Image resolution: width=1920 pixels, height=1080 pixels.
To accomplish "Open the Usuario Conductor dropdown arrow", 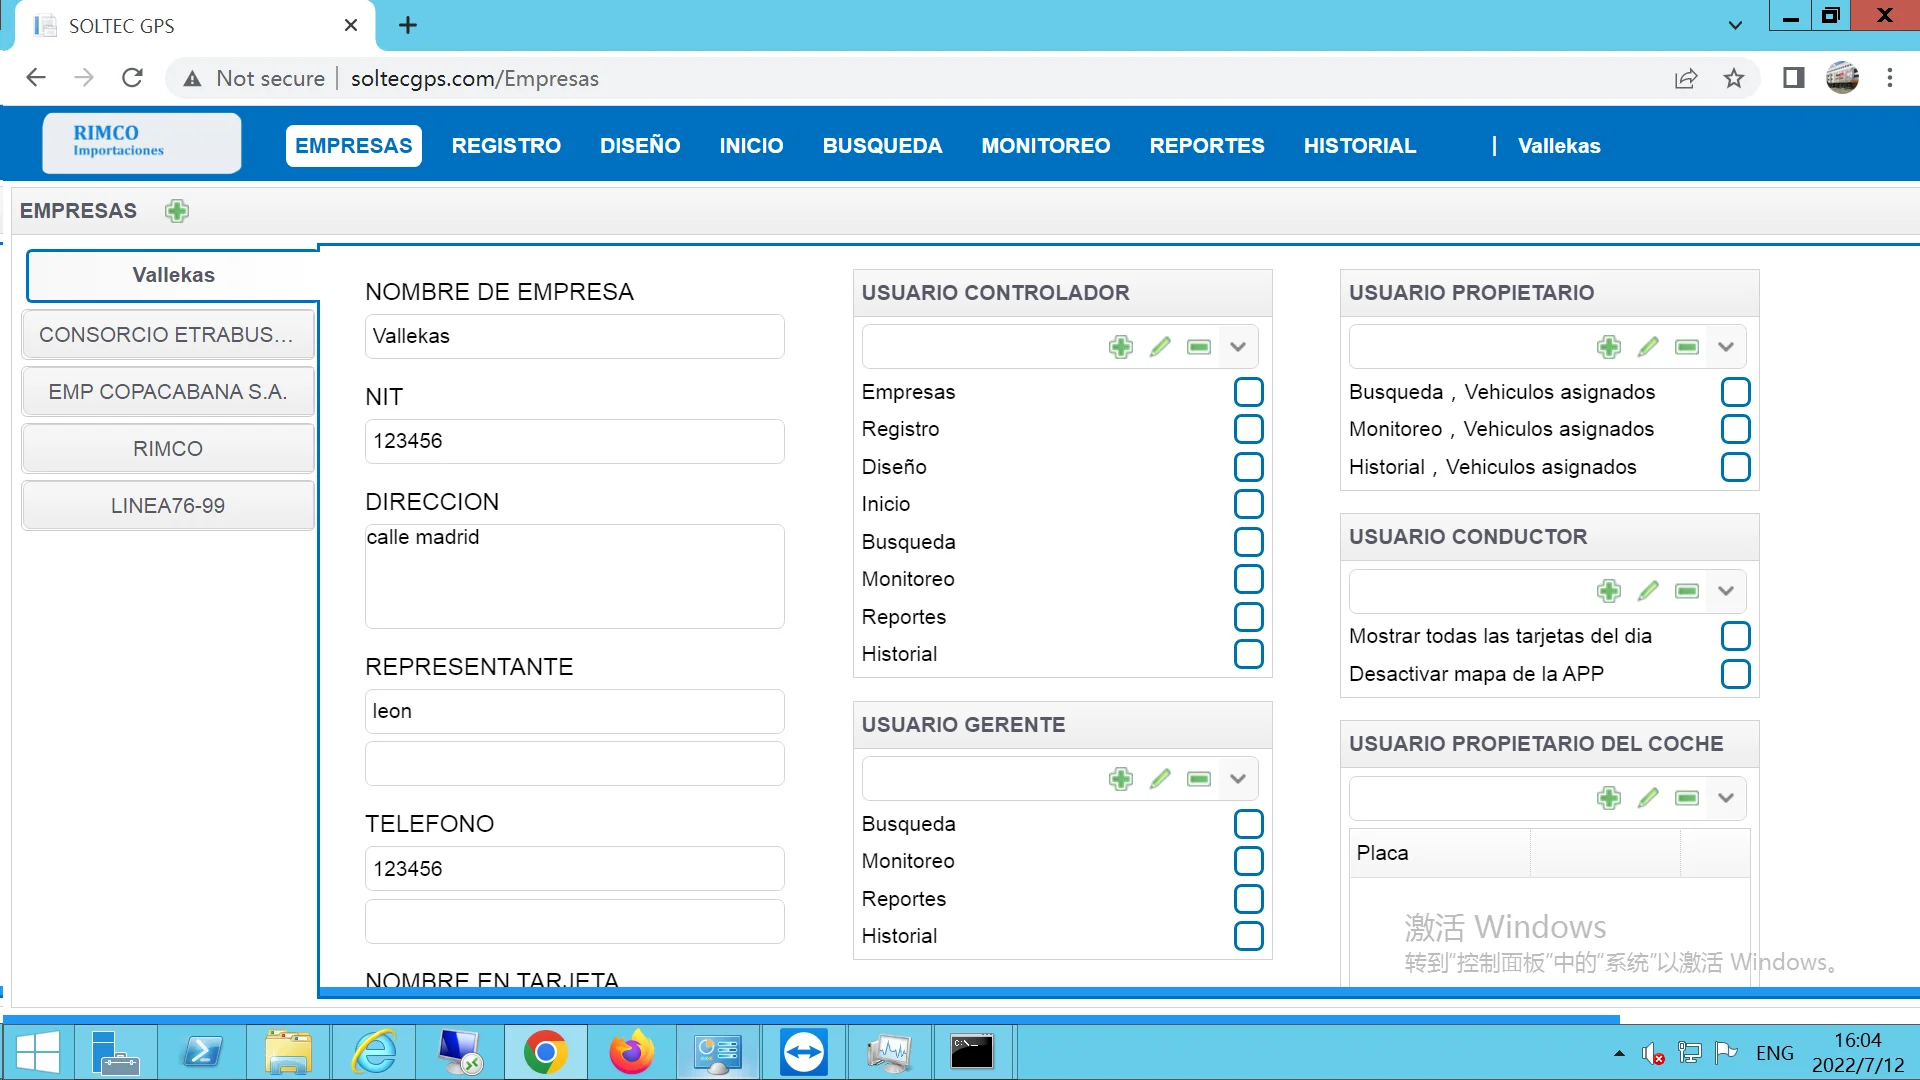I will (1725, 591).
